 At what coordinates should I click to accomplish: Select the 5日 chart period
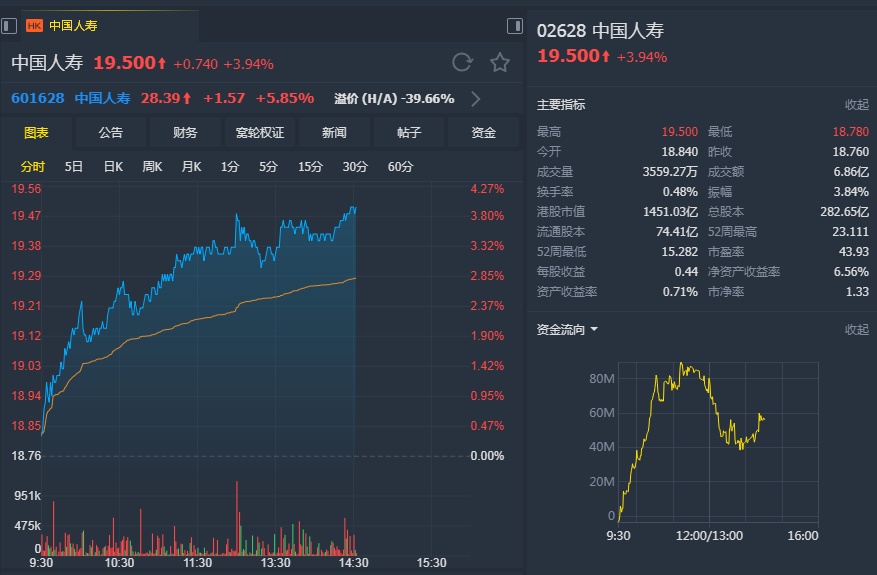[74, 166]
